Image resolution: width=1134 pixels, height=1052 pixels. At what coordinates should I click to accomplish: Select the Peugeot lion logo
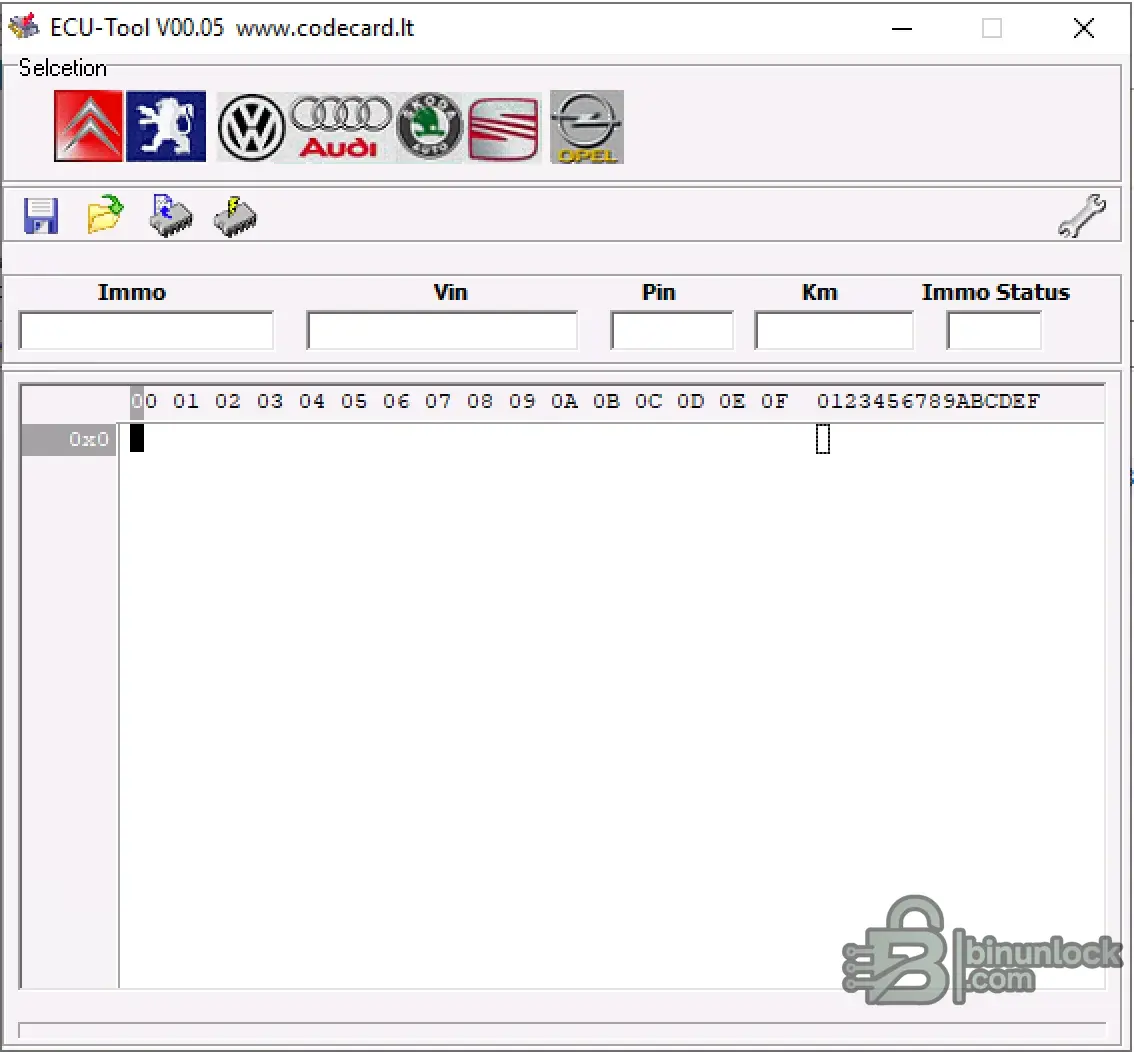click(x=166, y=126)
